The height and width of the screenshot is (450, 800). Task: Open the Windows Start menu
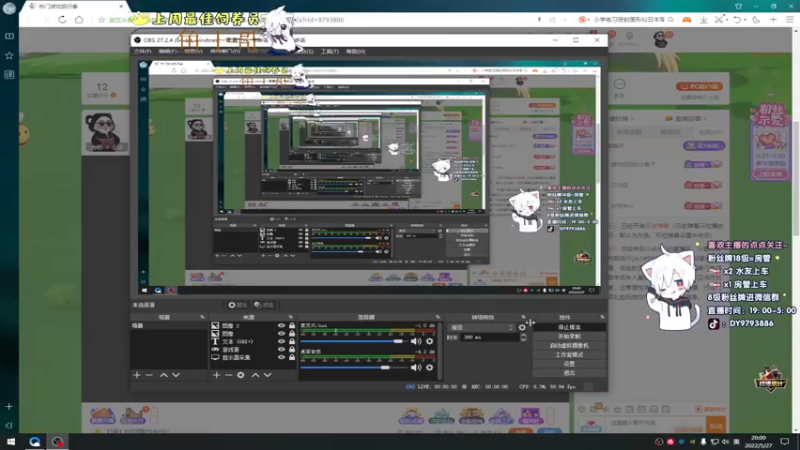click(10, 442)
